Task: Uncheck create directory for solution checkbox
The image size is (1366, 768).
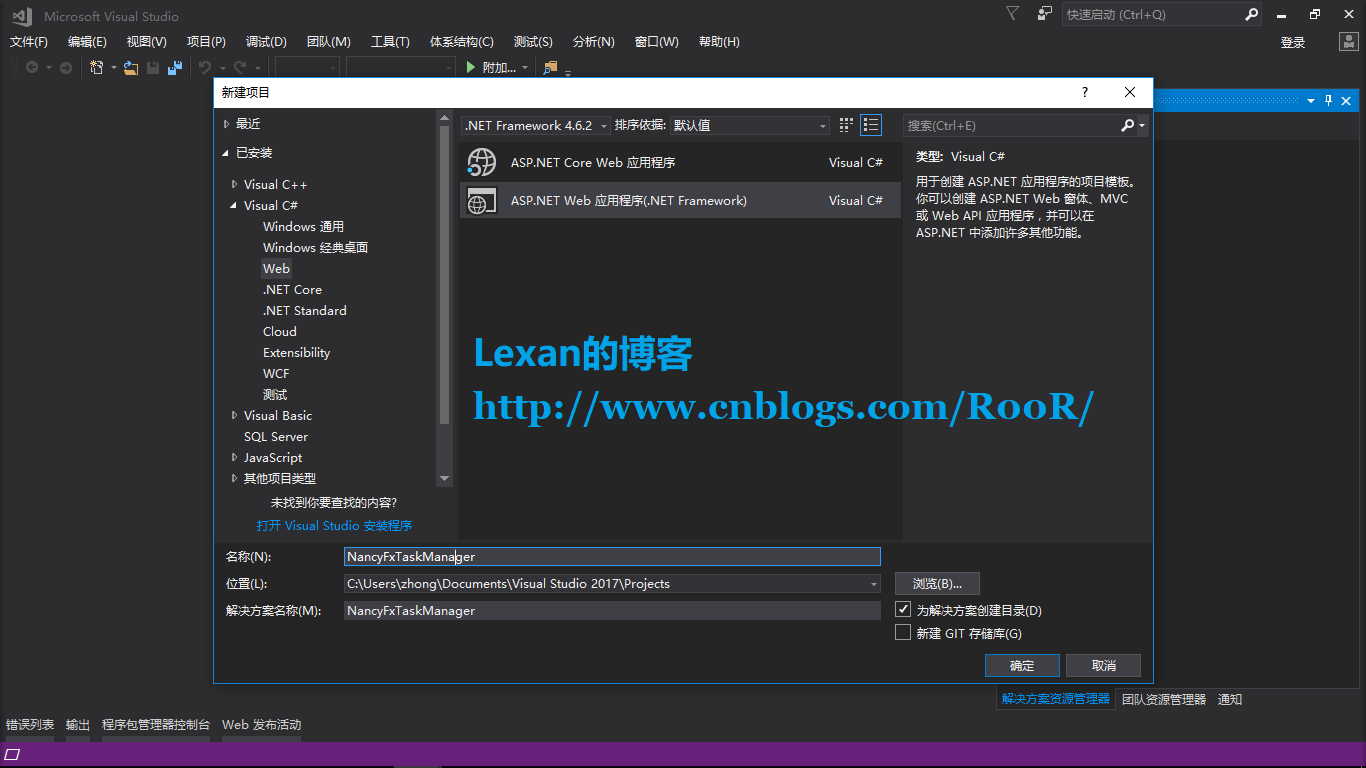Action: point(903,609)
